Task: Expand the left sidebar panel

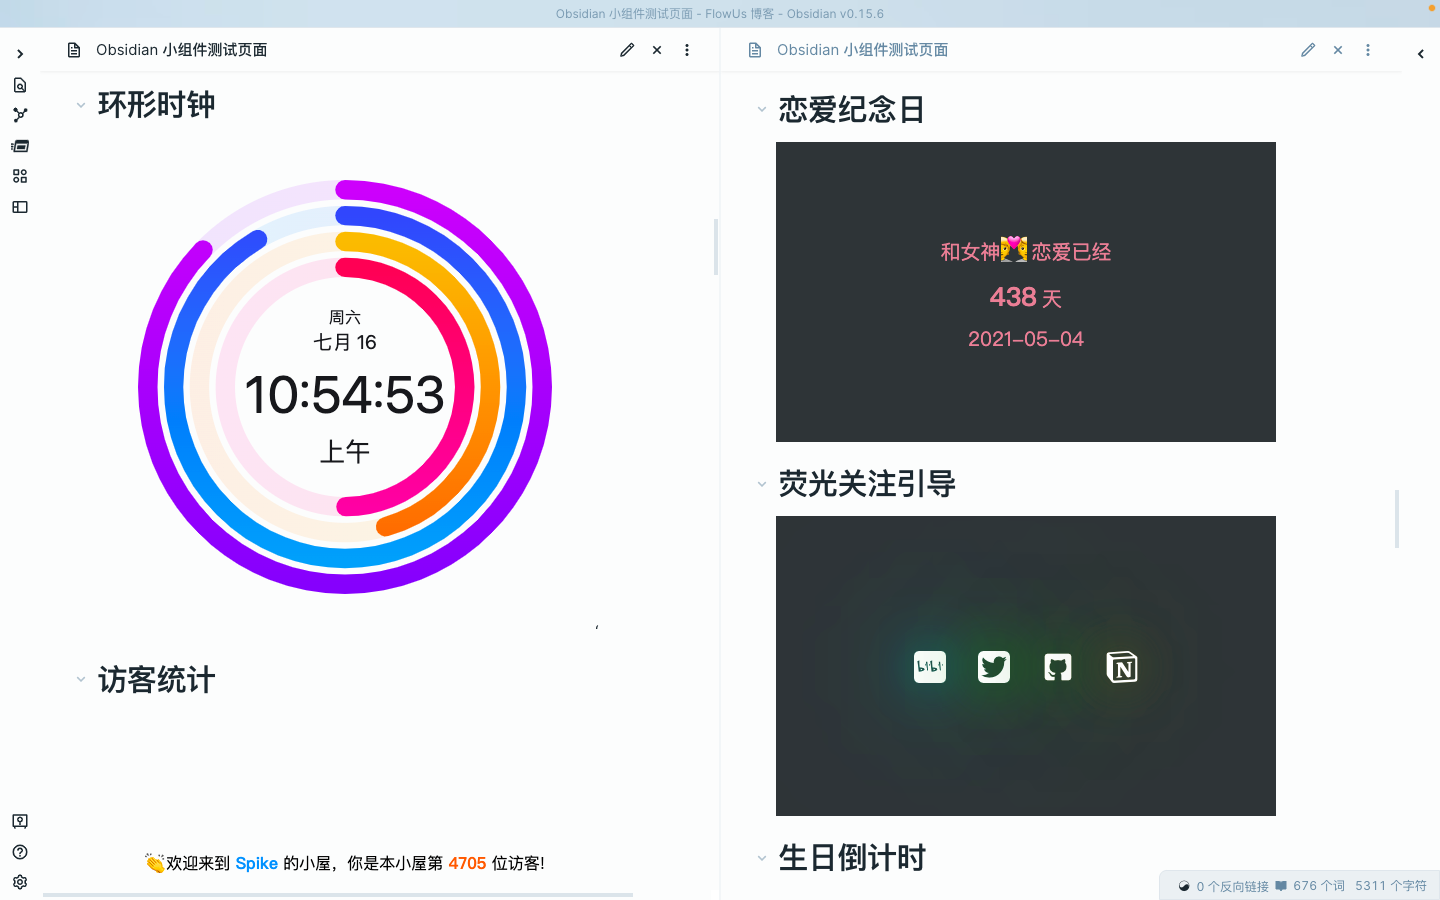Action: tap(20, 54)
